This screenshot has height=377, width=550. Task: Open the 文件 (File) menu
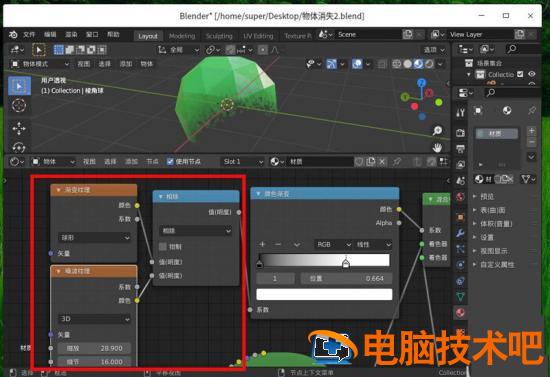[x=29, y=34]
